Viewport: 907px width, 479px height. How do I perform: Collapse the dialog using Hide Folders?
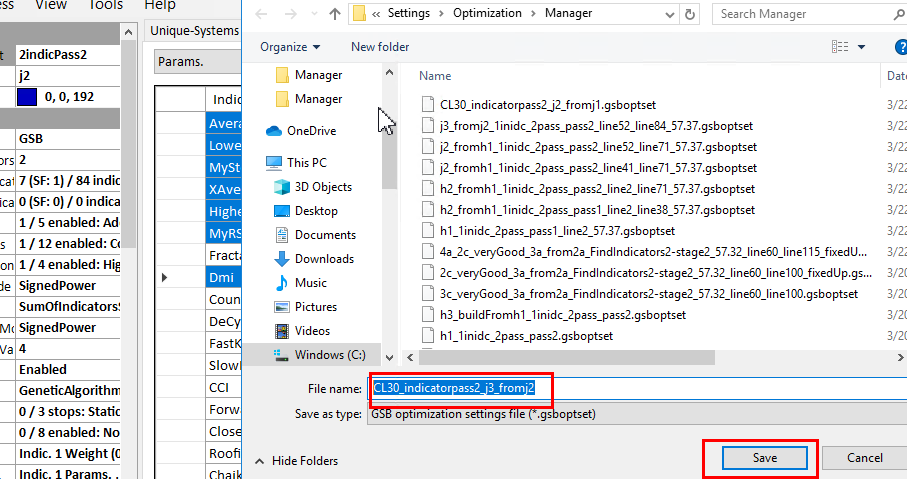click(x=296, y=461)
